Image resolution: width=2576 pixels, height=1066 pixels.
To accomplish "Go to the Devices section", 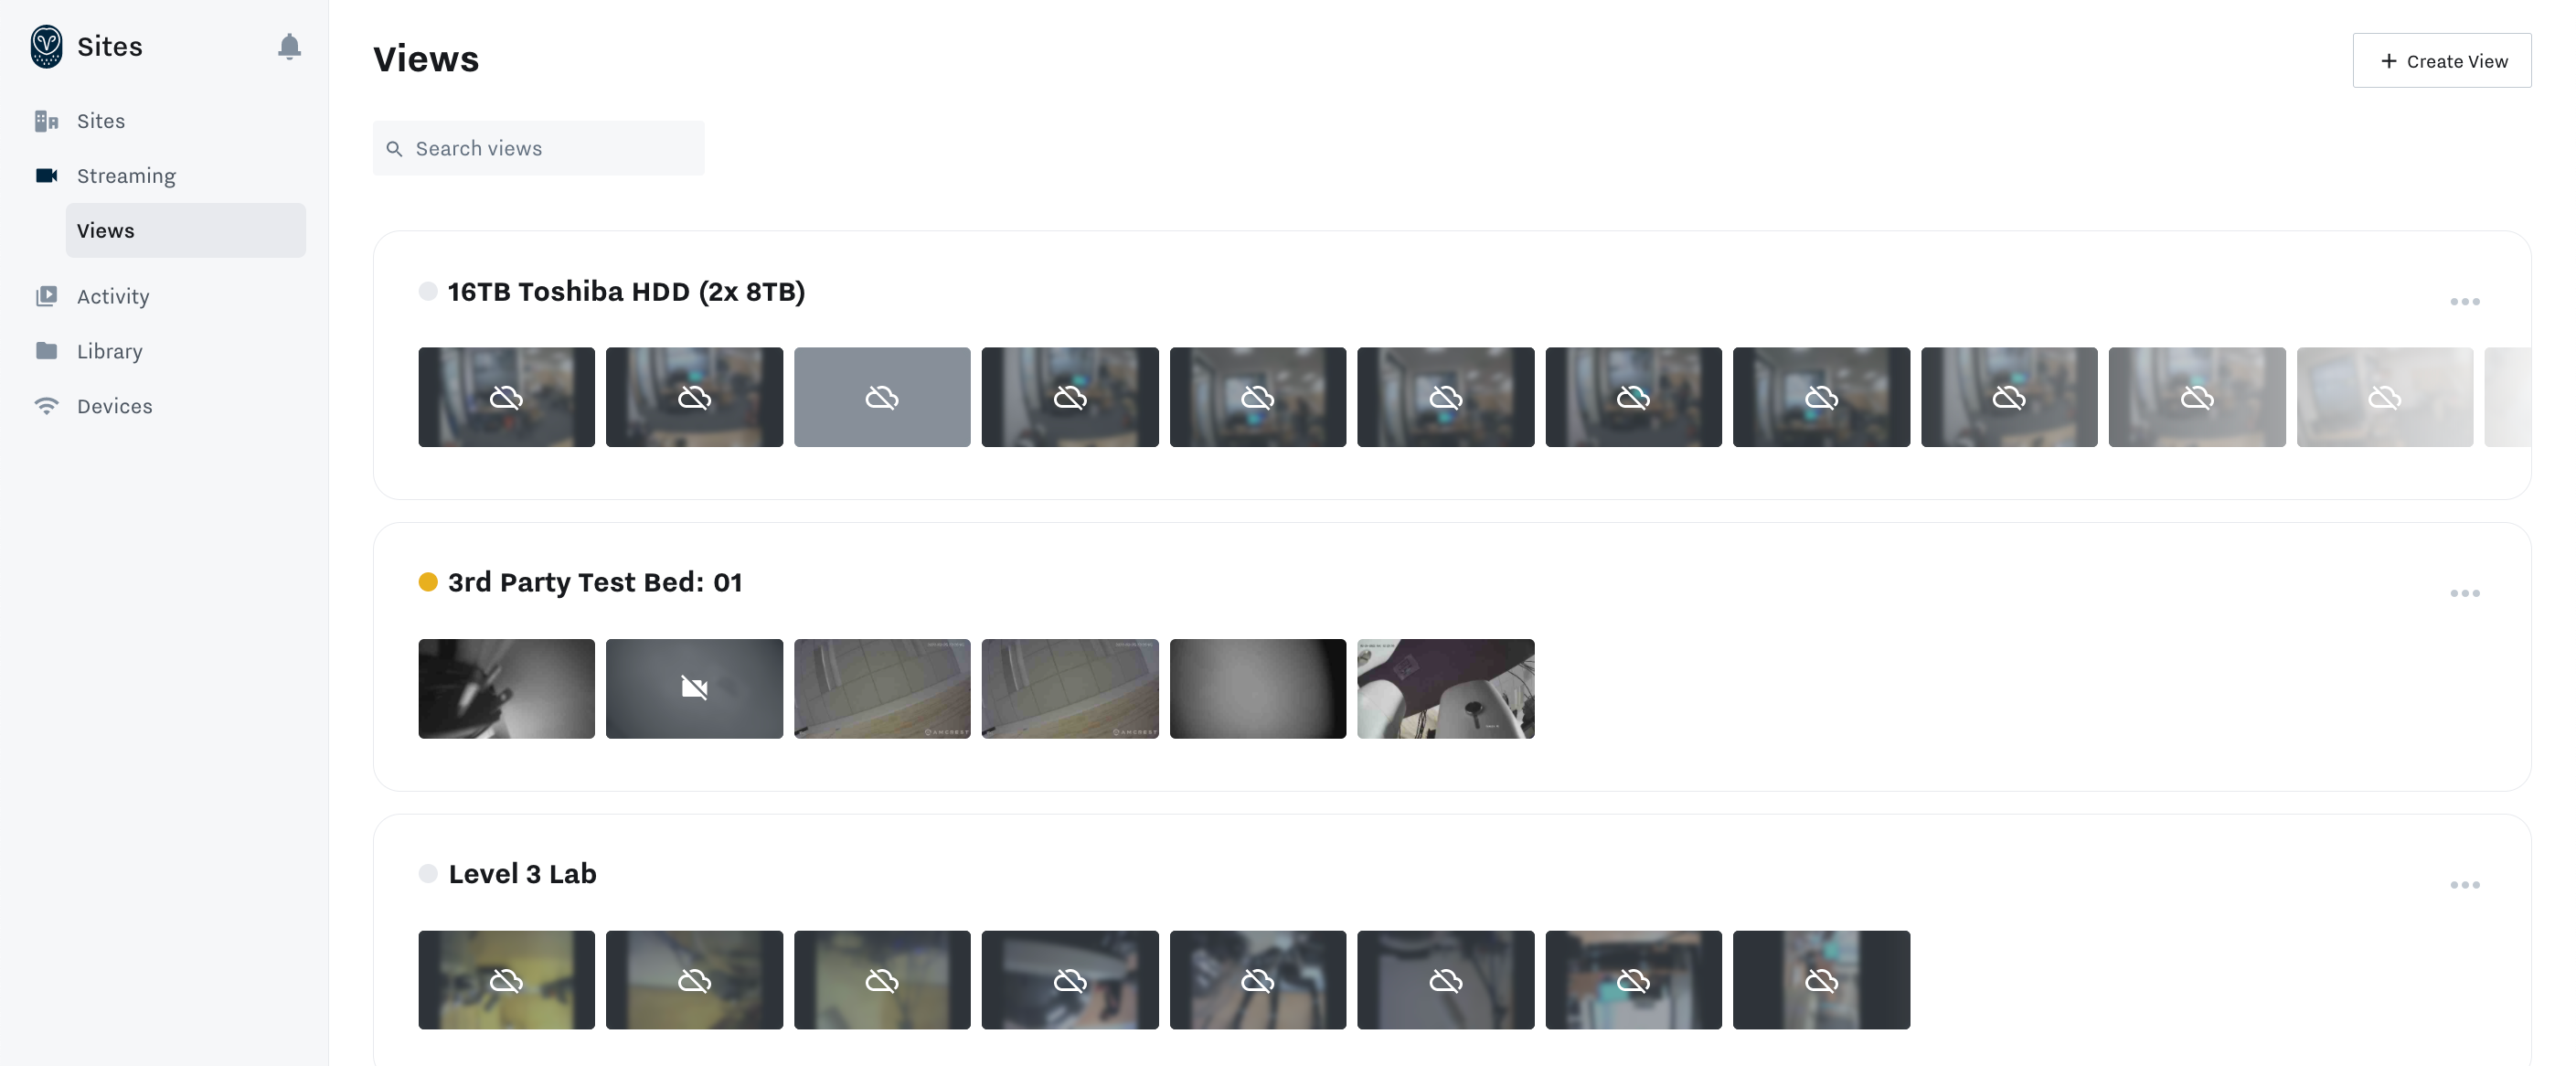I will click(x=114, y=406).
